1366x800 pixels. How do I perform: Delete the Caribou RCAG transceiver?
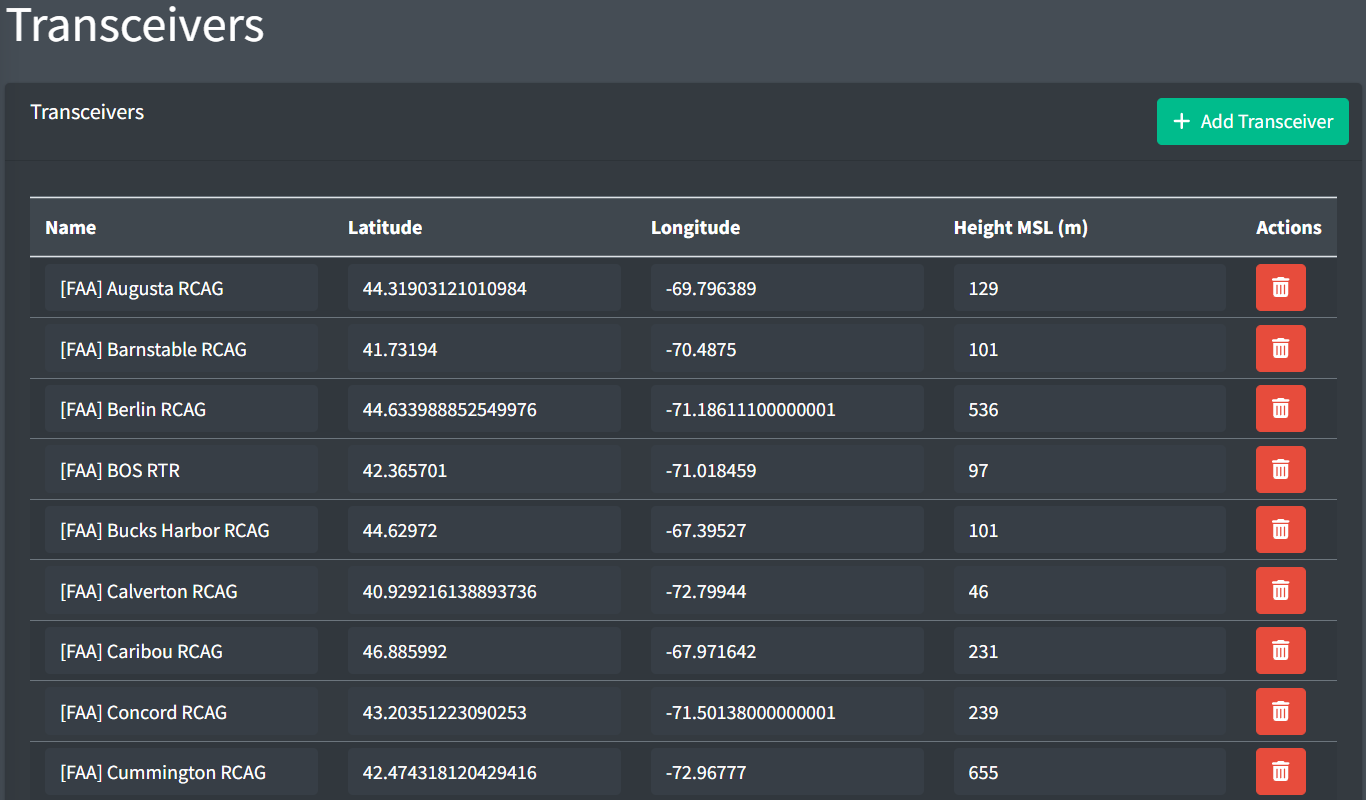pos(1280,651)
